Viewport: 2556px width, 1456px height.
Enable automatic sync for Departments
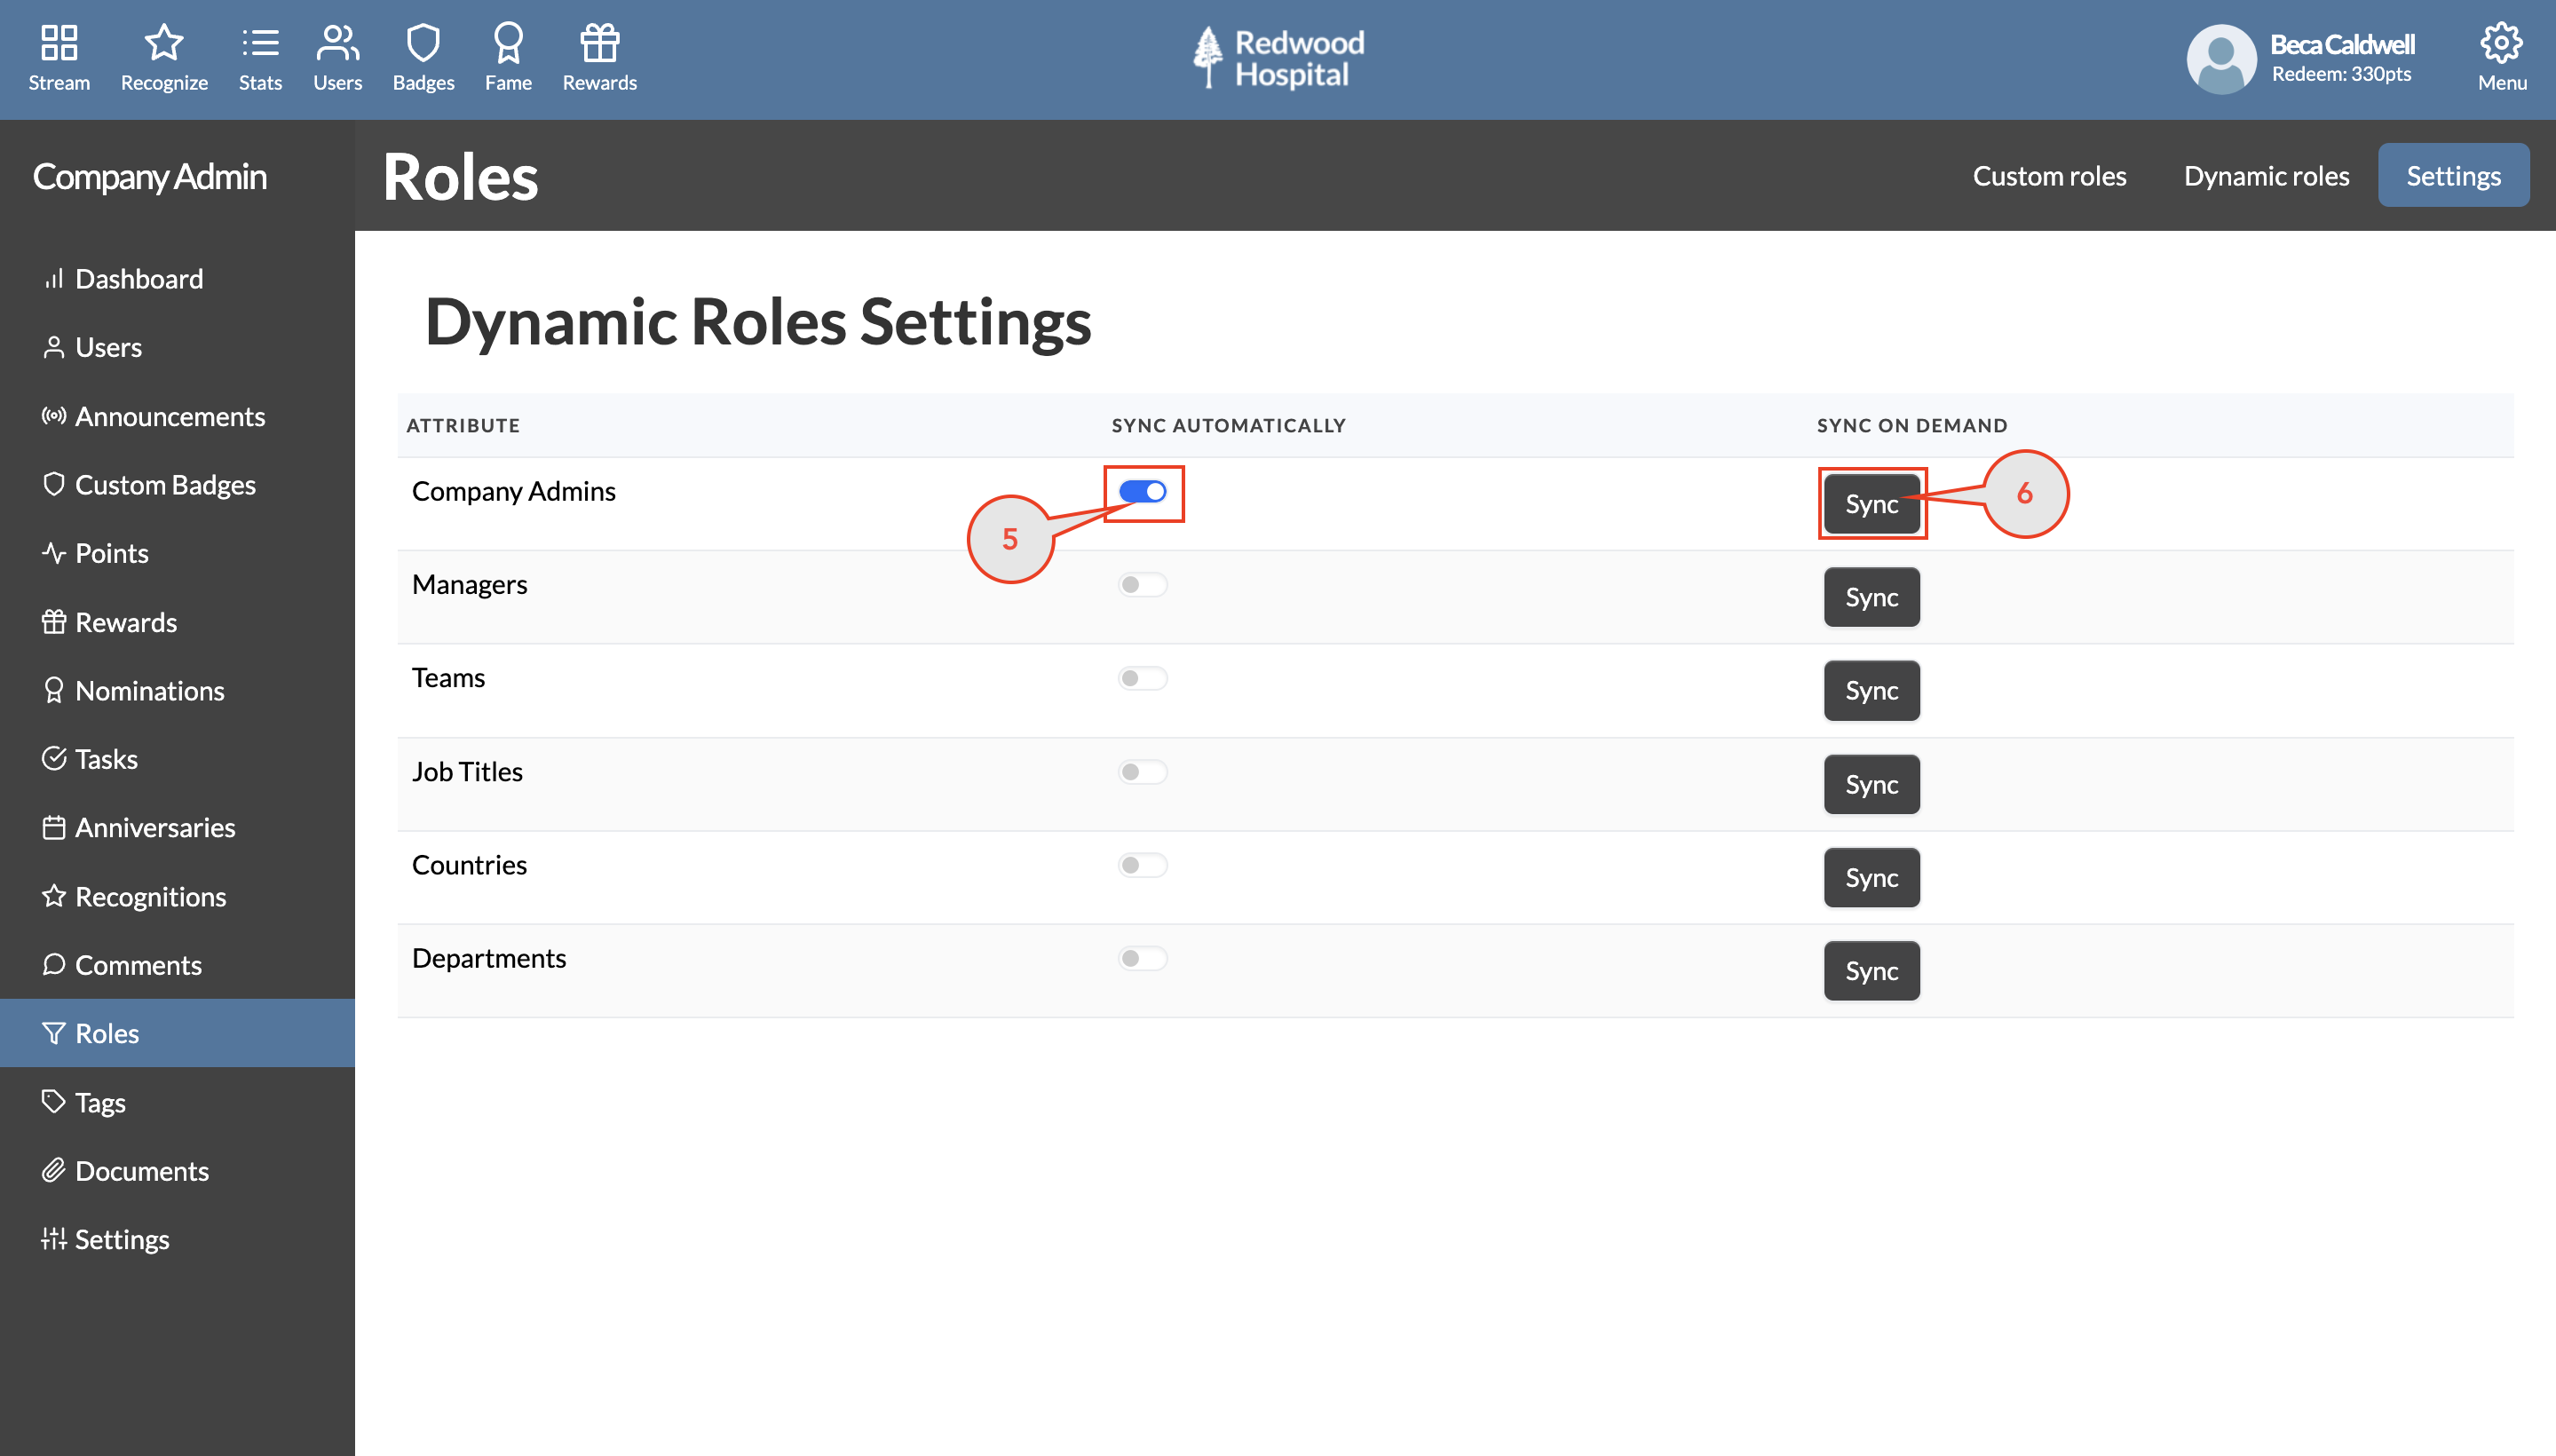pos(1142,957)
